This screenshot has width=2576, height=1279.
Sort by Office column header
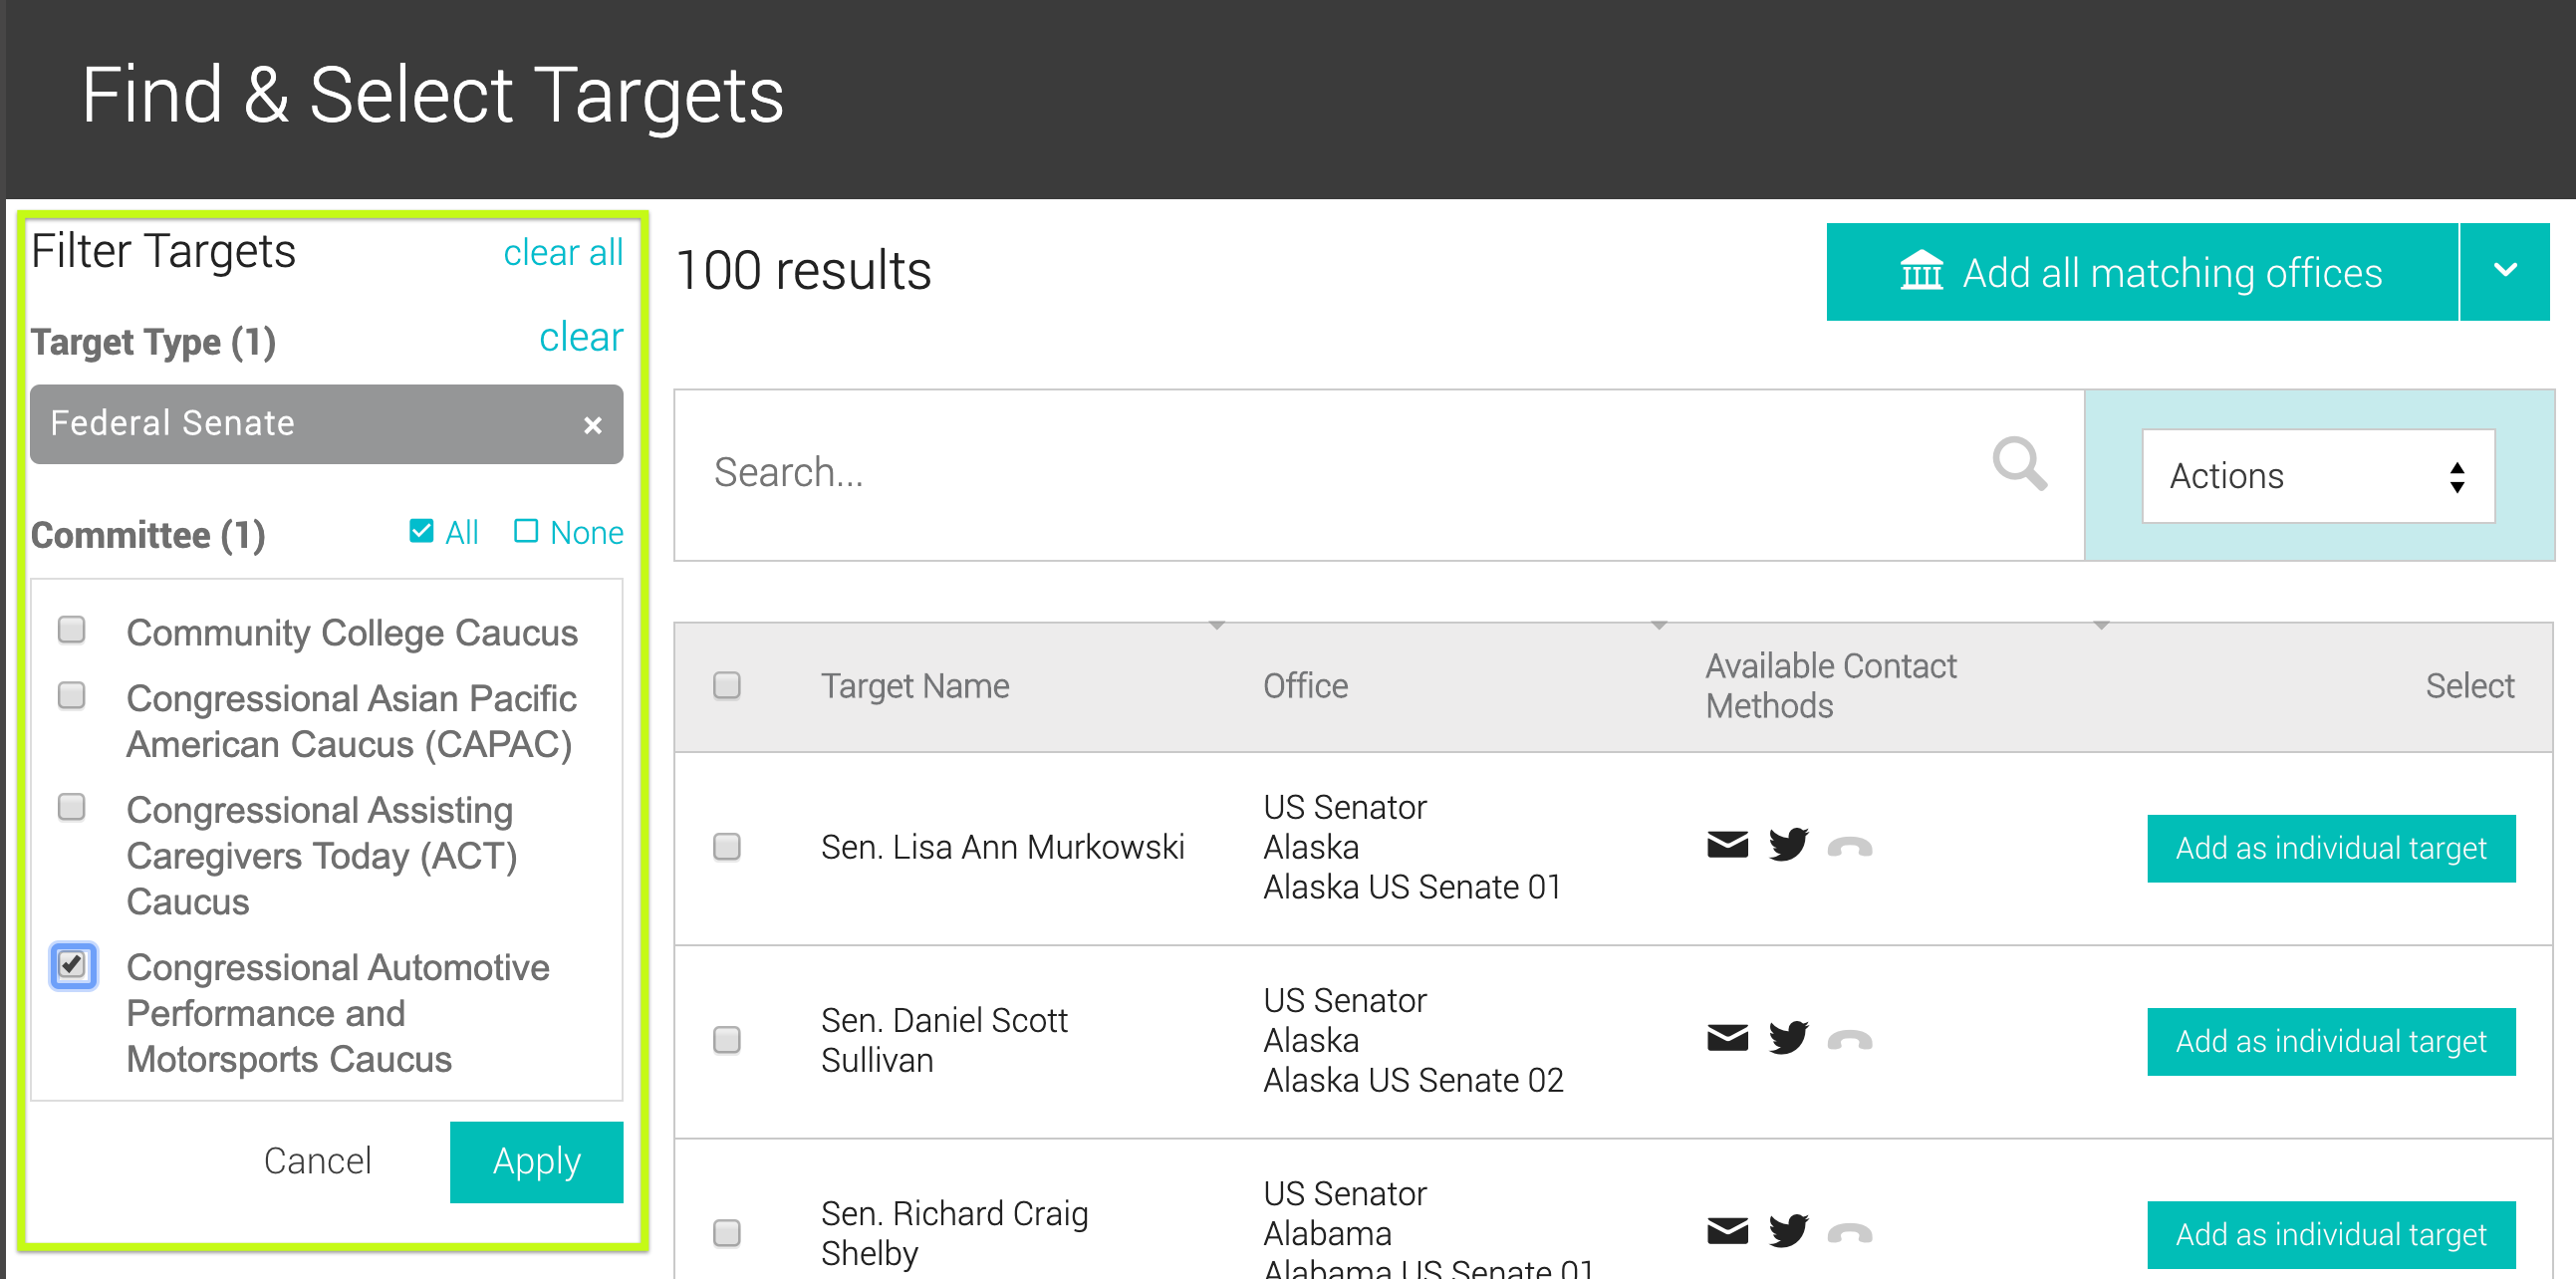click(1305, 686)
